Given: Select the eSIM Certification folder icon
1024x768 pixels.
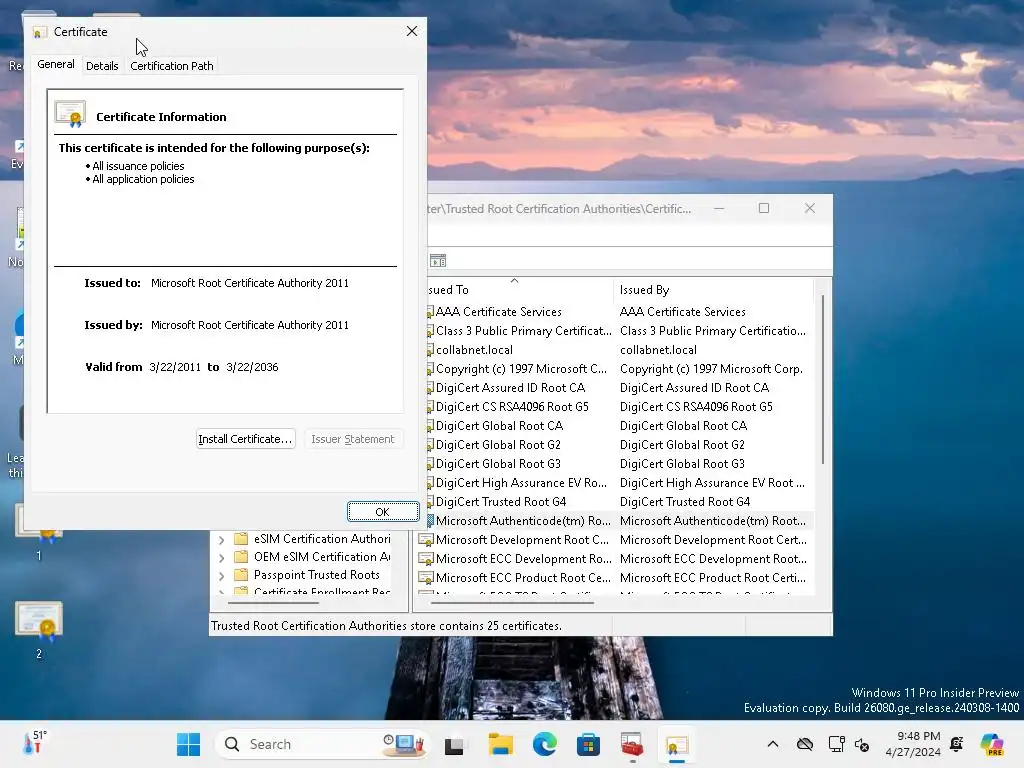Looking at the screenshot, I should point(241,539).
